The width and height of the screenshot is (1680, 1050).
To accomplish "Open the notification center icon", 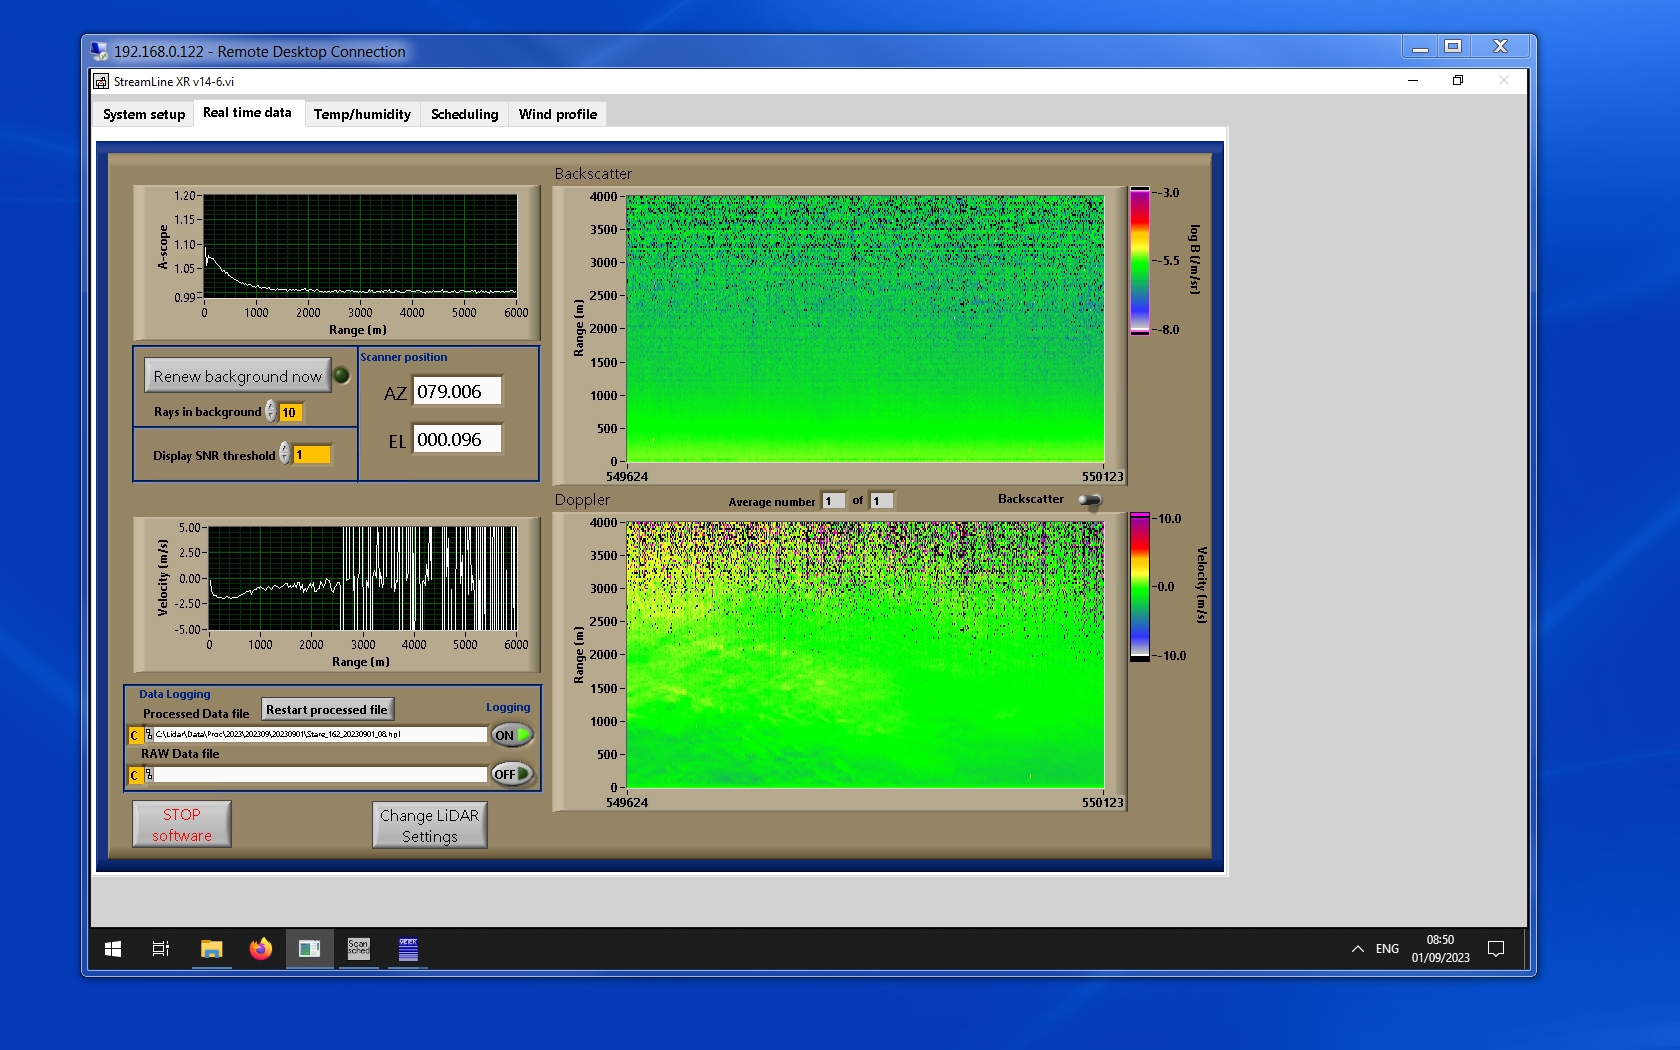I will coord(1496,949).
